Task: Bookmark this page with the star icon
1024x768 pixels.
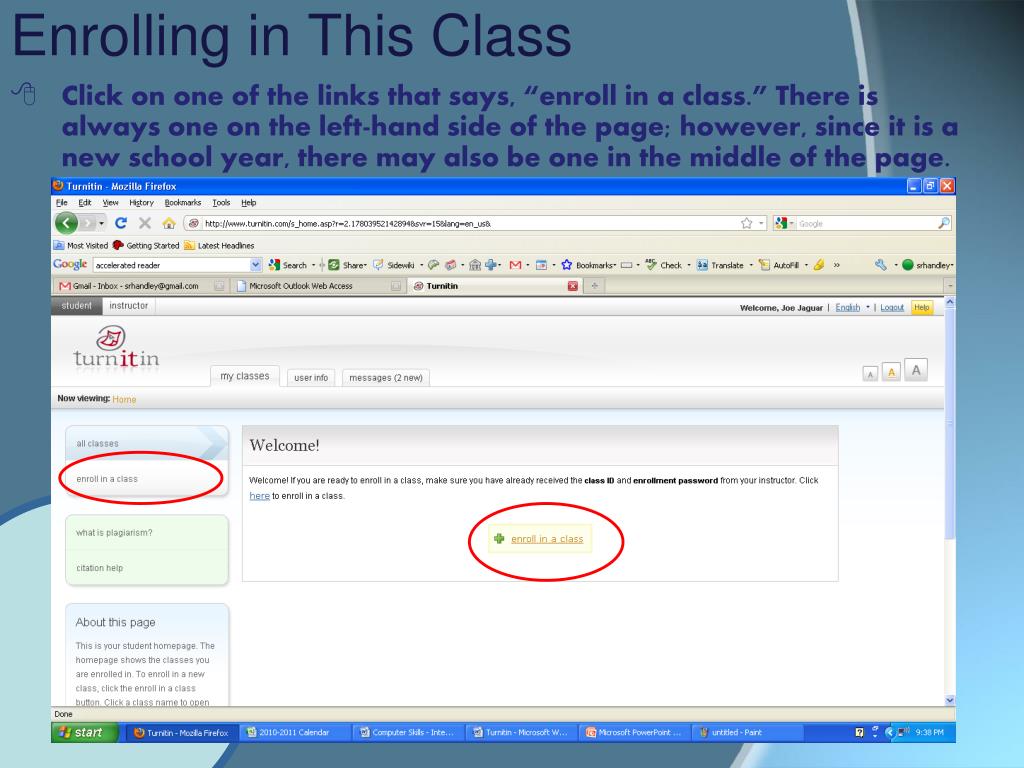Action: point(746,223)
